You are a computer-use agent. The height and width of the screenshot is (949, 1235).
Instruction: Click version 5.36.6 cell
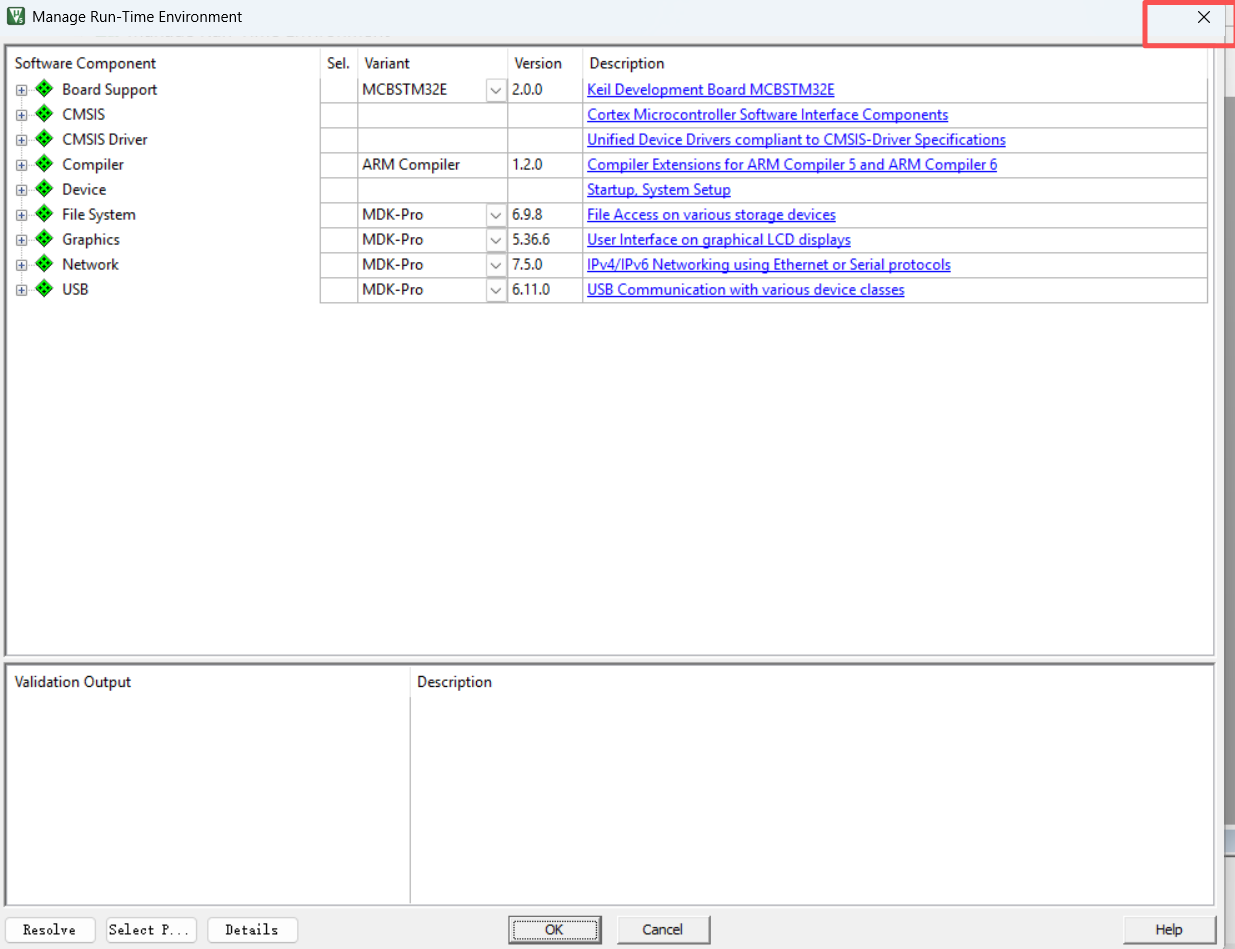pos(545,240)
